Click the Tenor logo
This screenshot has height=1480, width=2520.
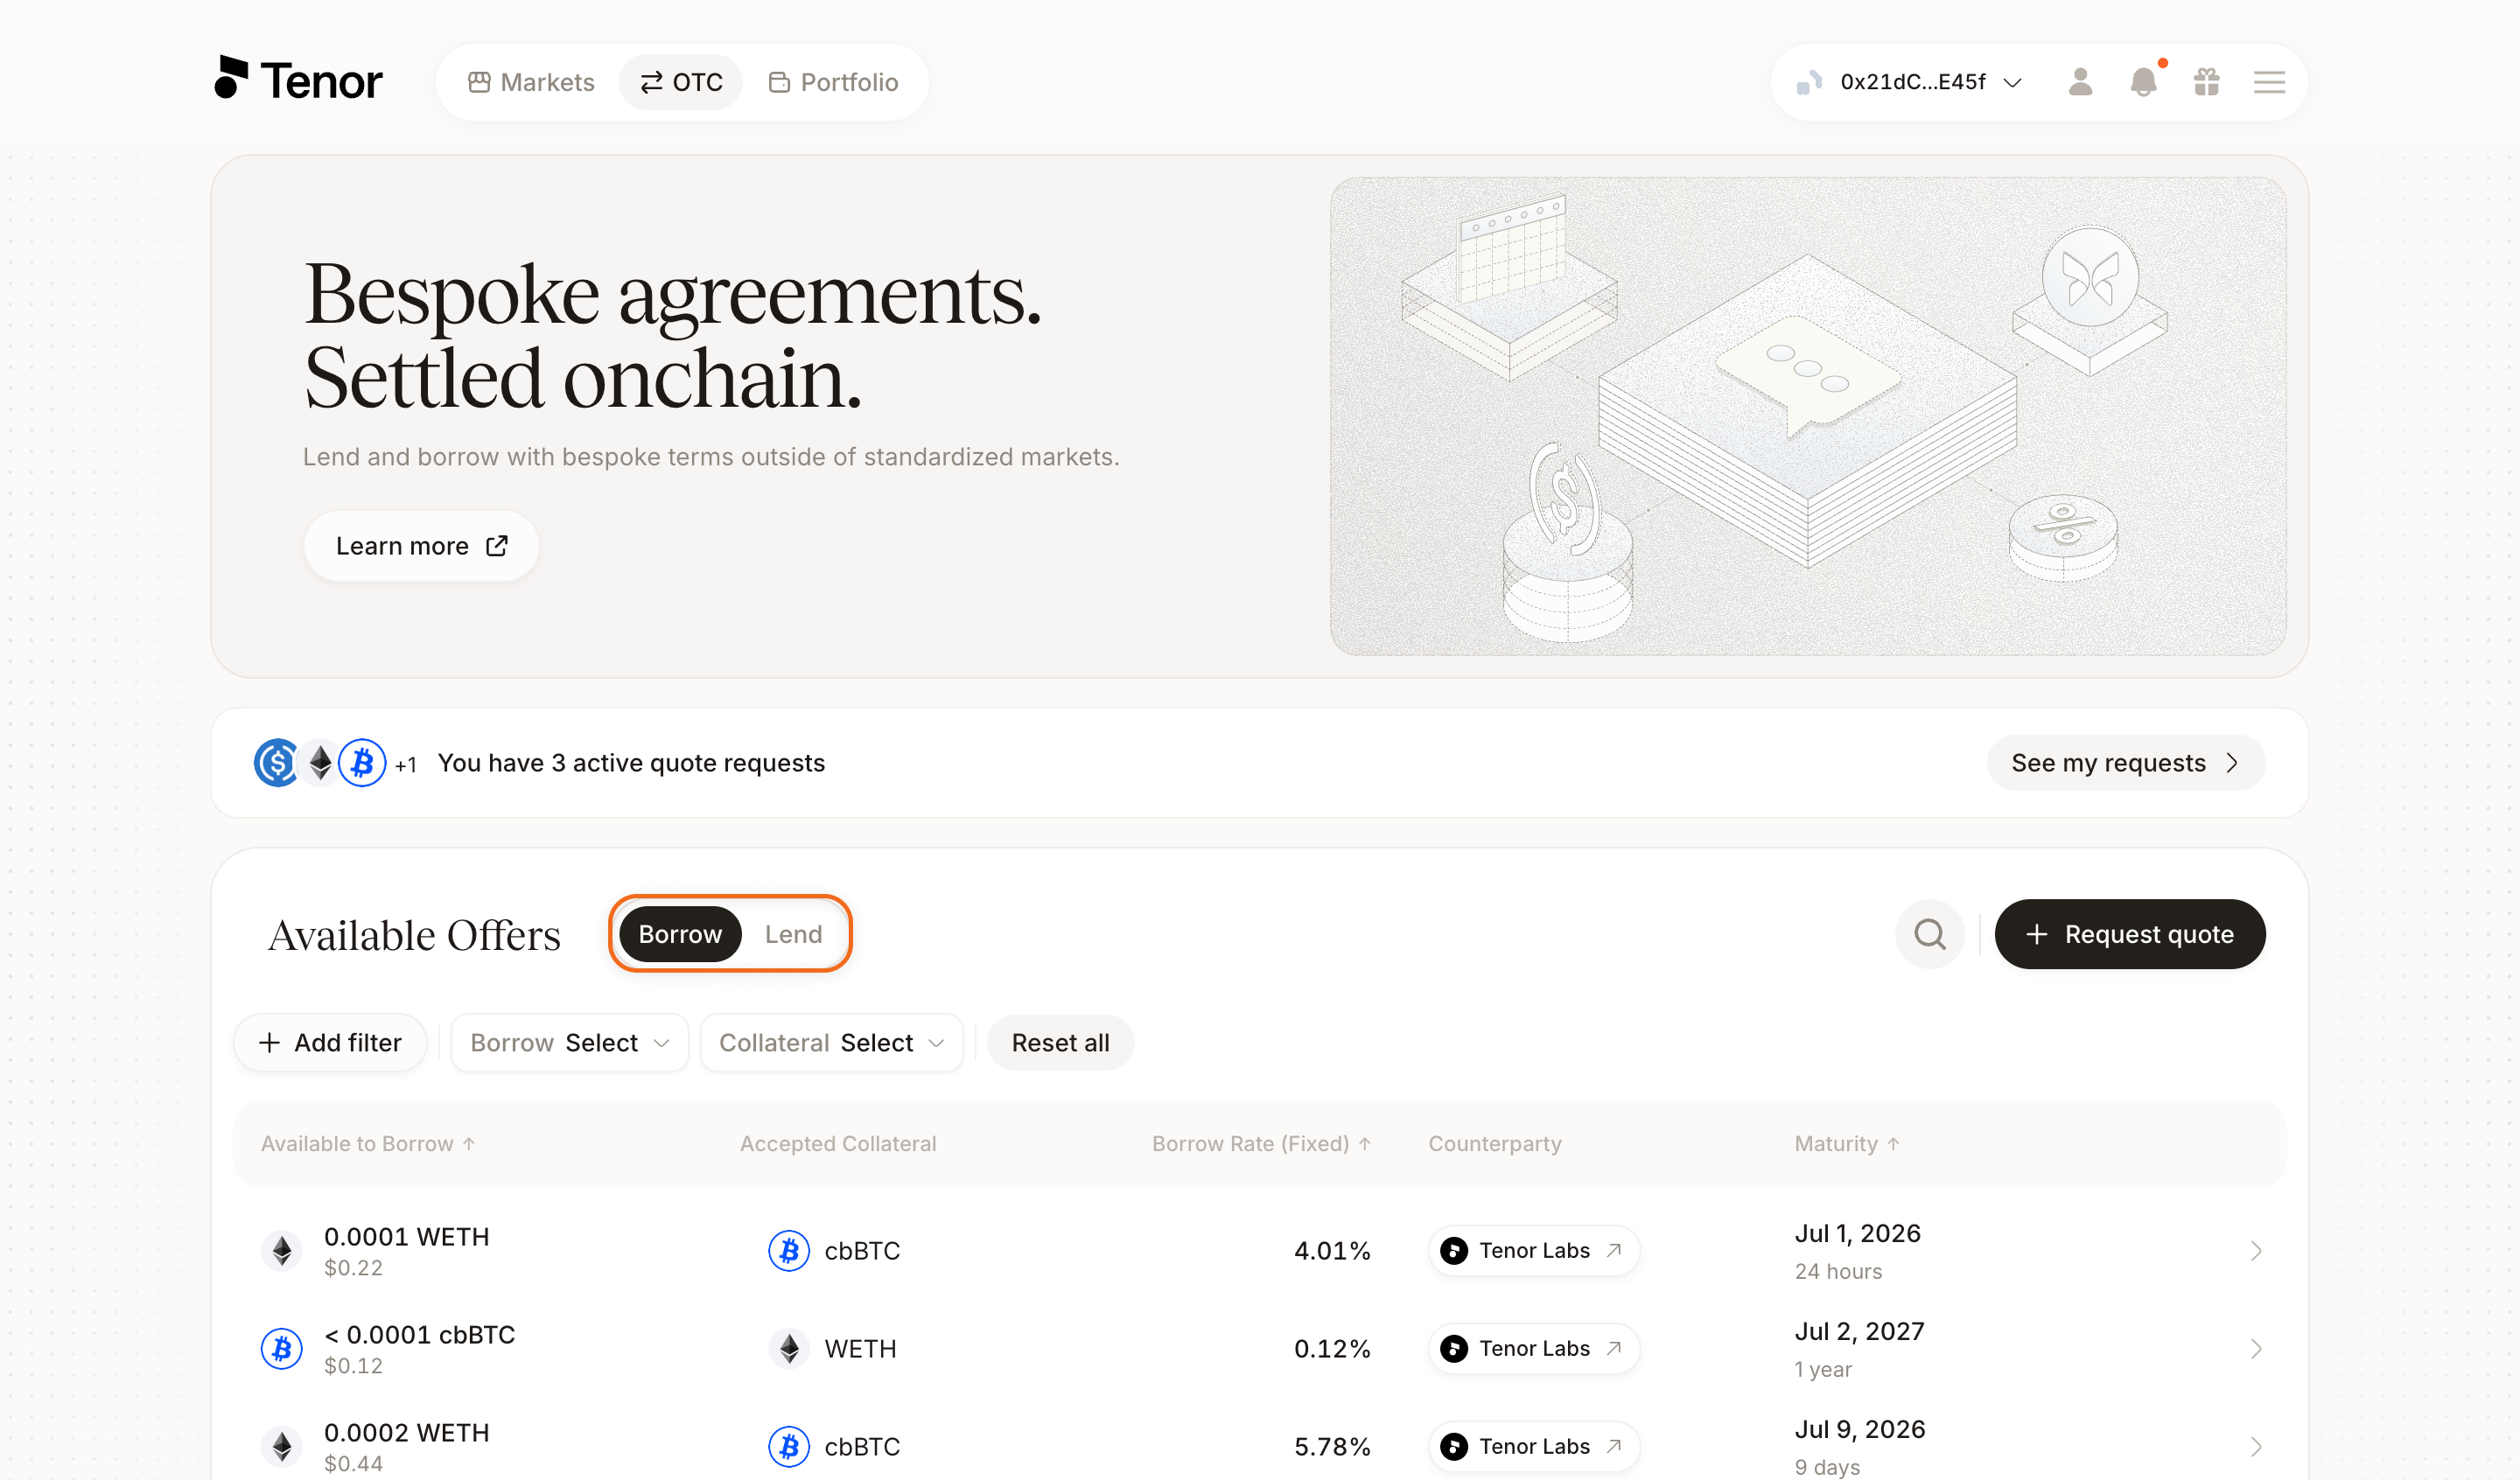pyautogui.click(x=298, y=79)
